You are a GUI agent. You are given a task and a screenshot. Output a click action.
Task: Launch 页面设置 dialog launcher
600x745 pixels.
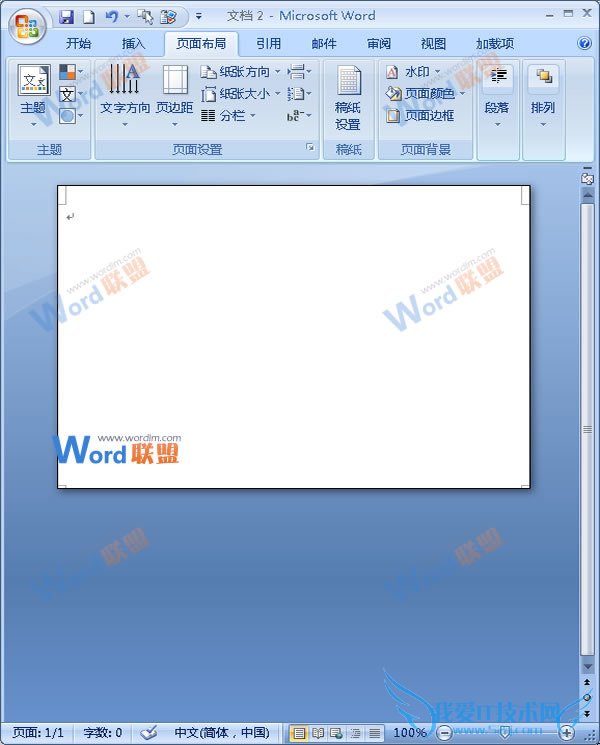tap(310, 147)
